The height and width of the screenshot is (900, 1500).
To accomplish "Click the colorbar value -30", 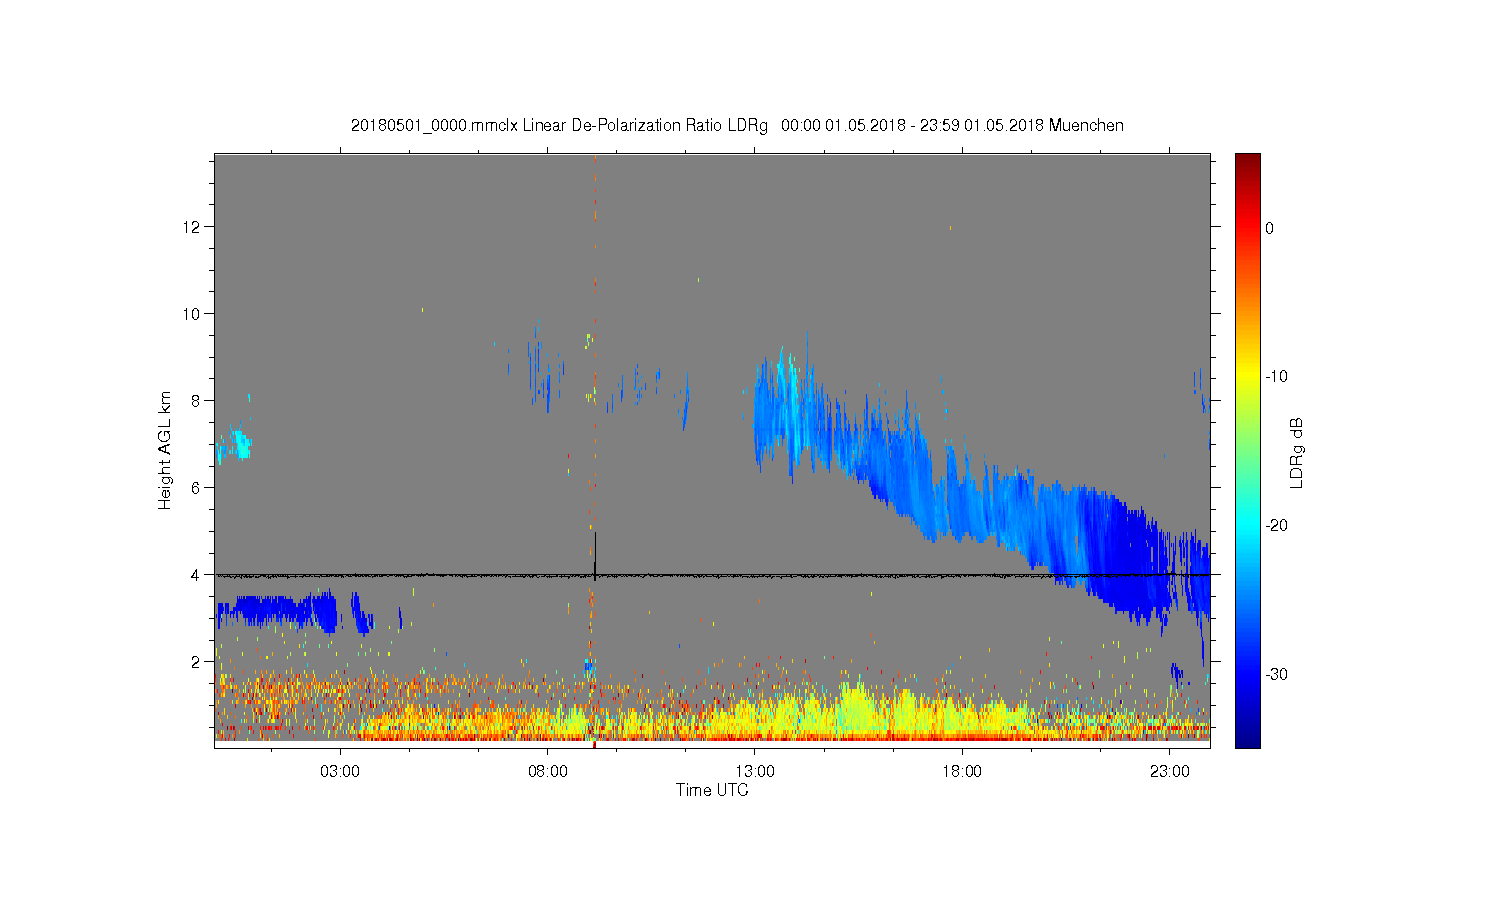I will [x=1276, y=675].
